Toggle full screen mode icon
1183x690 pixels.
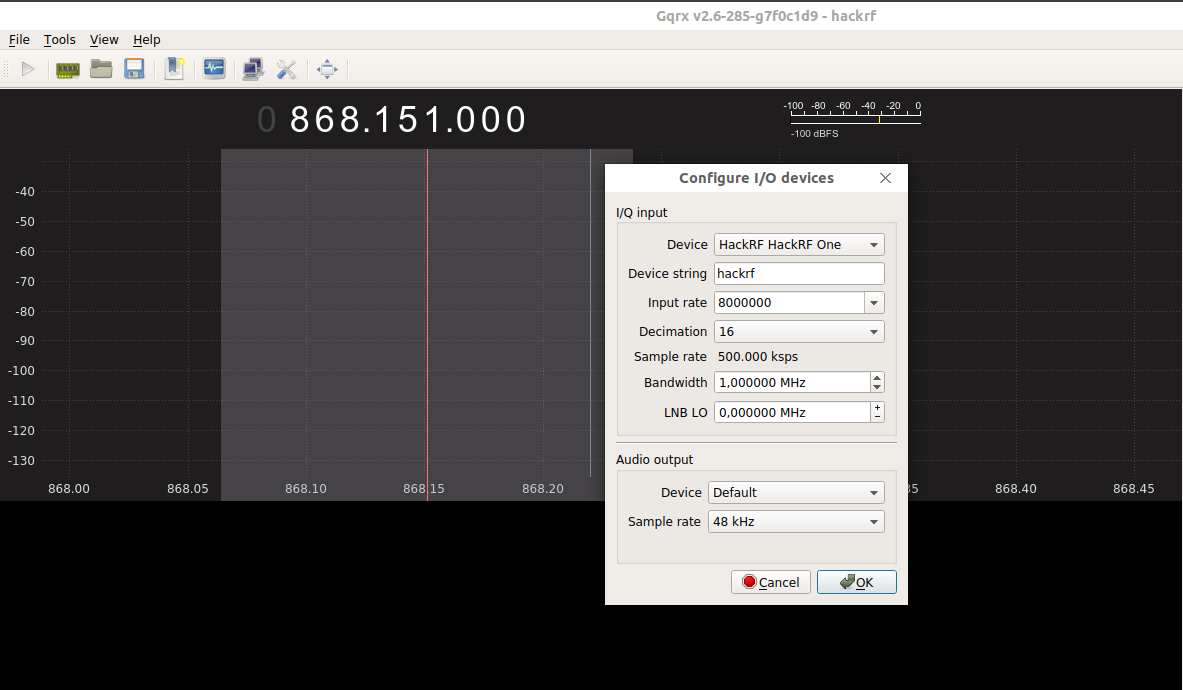click(x=327, y=69)
